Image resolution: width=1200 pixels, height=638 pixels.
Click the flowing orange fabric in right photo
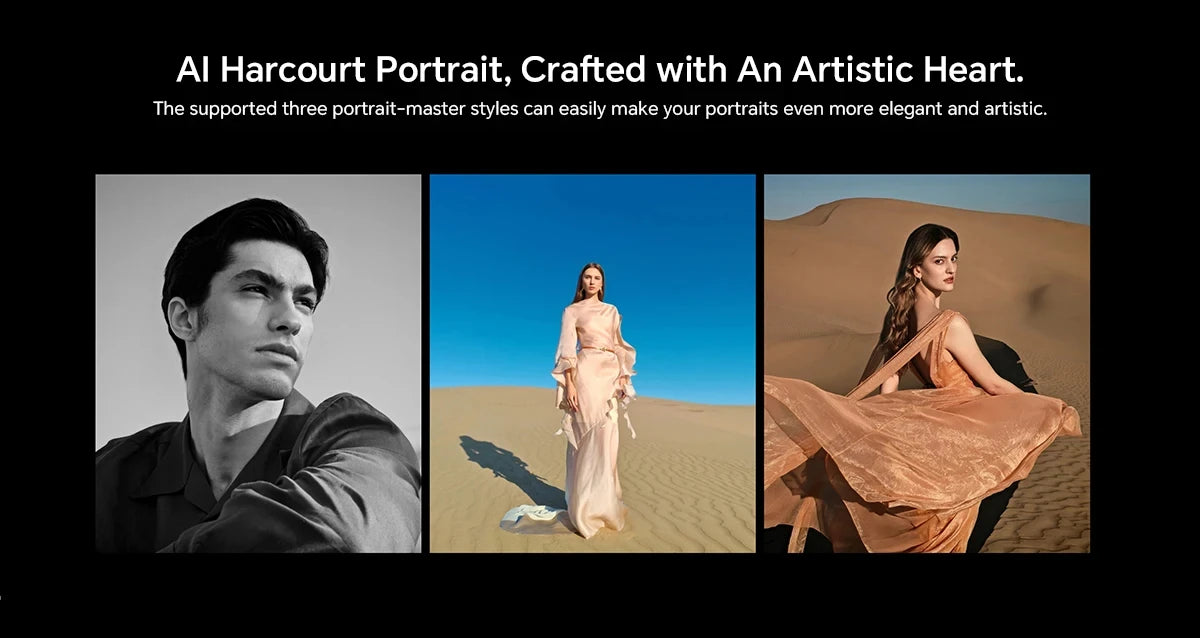(900, 440)
